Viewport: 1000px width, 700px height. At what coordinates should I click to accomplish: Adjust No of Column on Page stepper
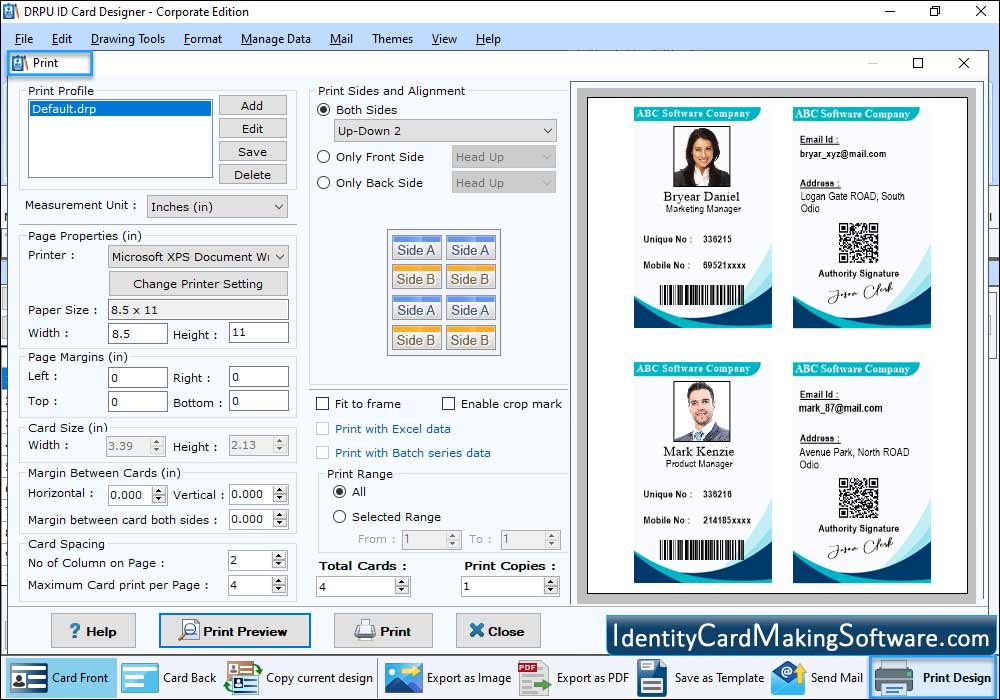(279, 560)
